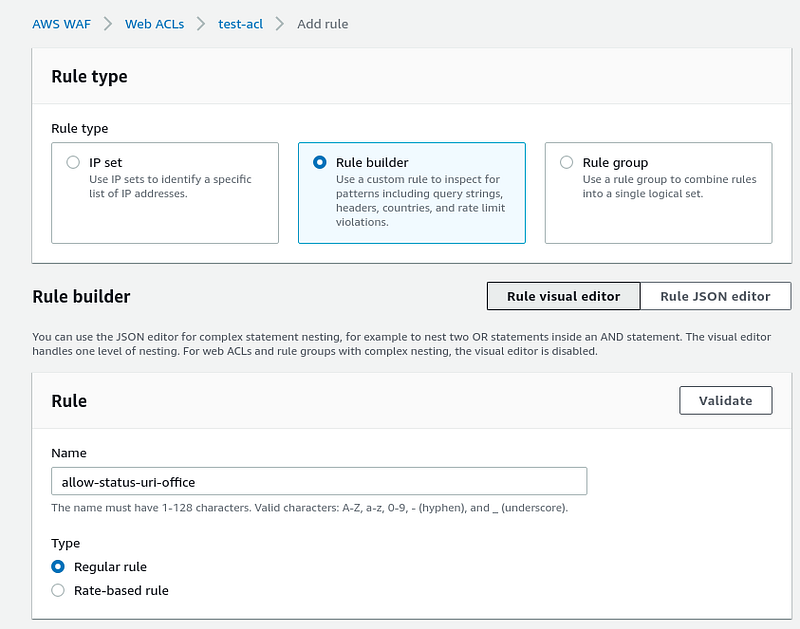The height and width of the screenshot is (629, 800).
Task: Choose Rate-based rule type
Action: tap(58, 590)
